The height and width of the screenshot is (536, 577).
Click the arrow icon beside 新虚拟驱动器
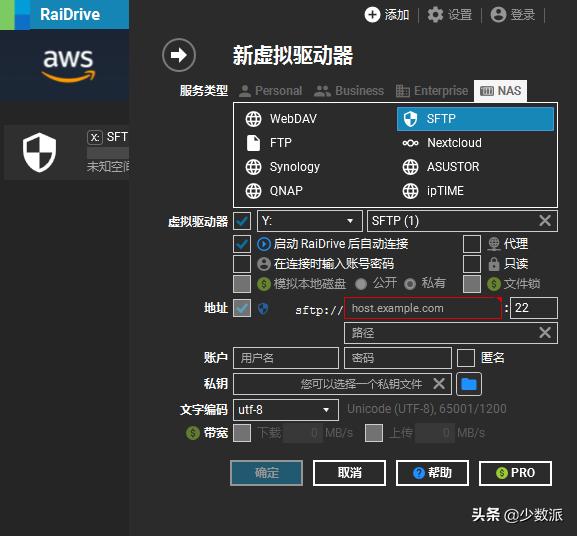(179, 55)
